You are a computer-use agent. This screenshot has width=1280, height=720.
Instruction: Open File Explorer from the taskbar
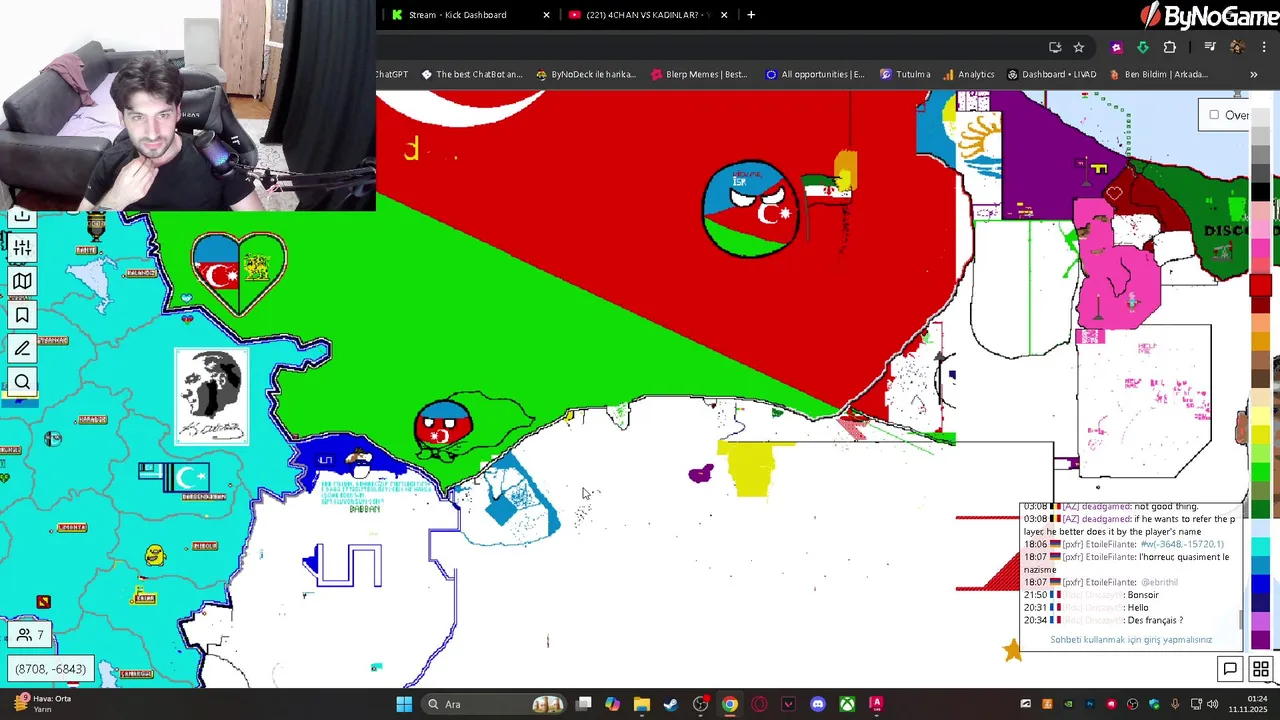642,704
